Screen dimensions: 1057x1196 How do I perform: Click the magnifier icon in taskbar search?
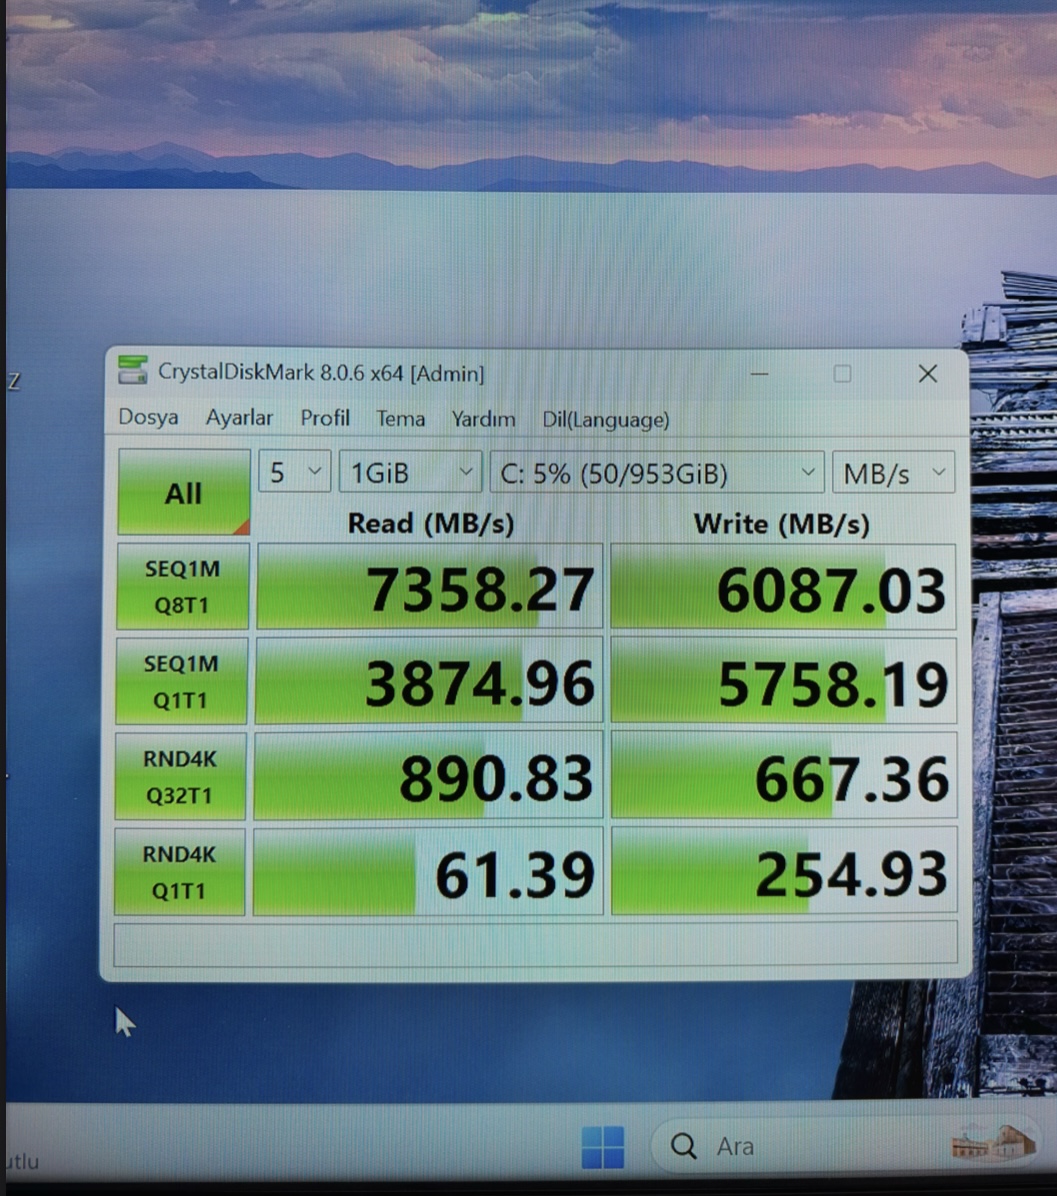683,1145
